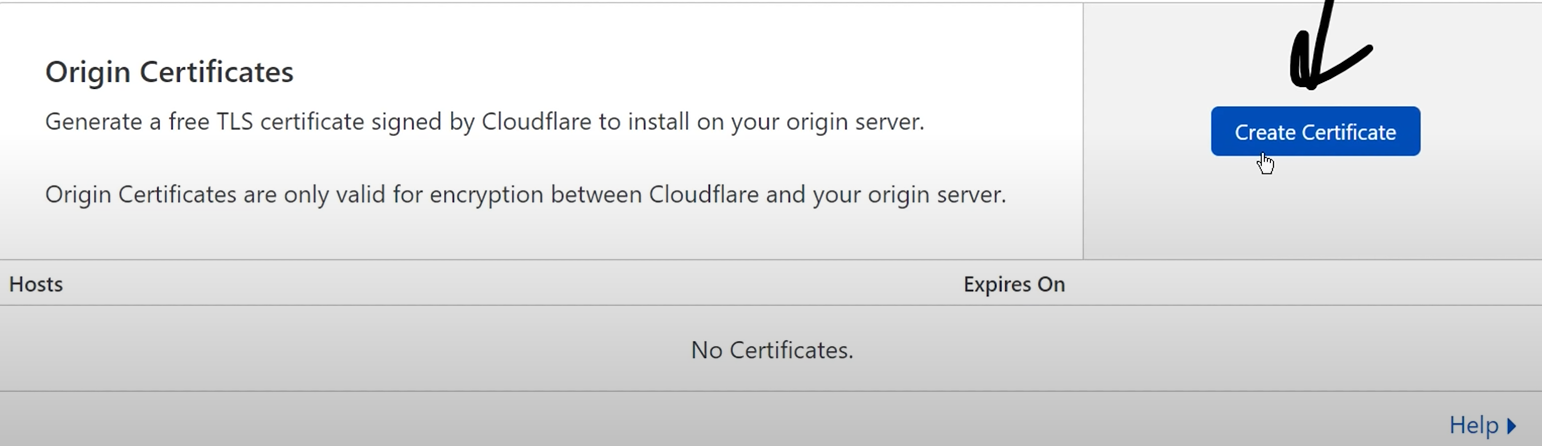Image resolution: width=1542 pixels, height=446 pixels.
Task: Click the blank area right of Expires On
Action: [x=1300, y=284]
